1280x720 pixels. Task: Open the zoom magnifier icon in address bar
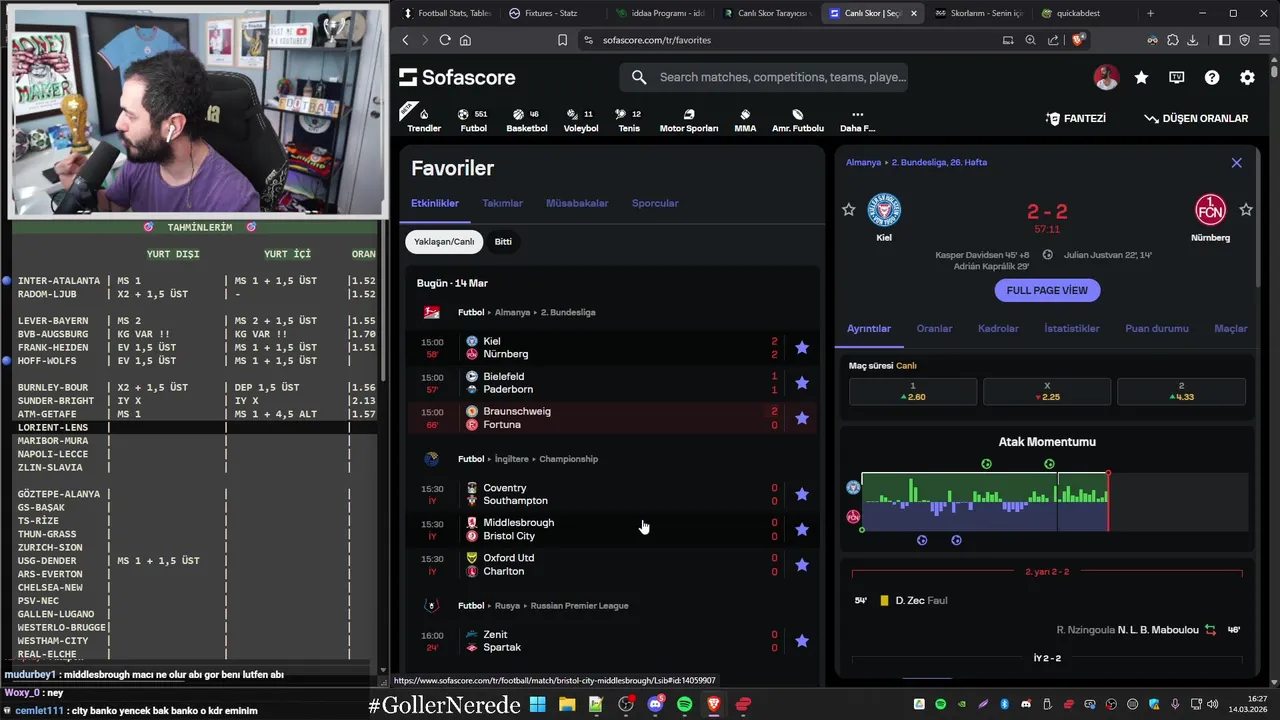pyautogui.click(x=1030, y=40)
